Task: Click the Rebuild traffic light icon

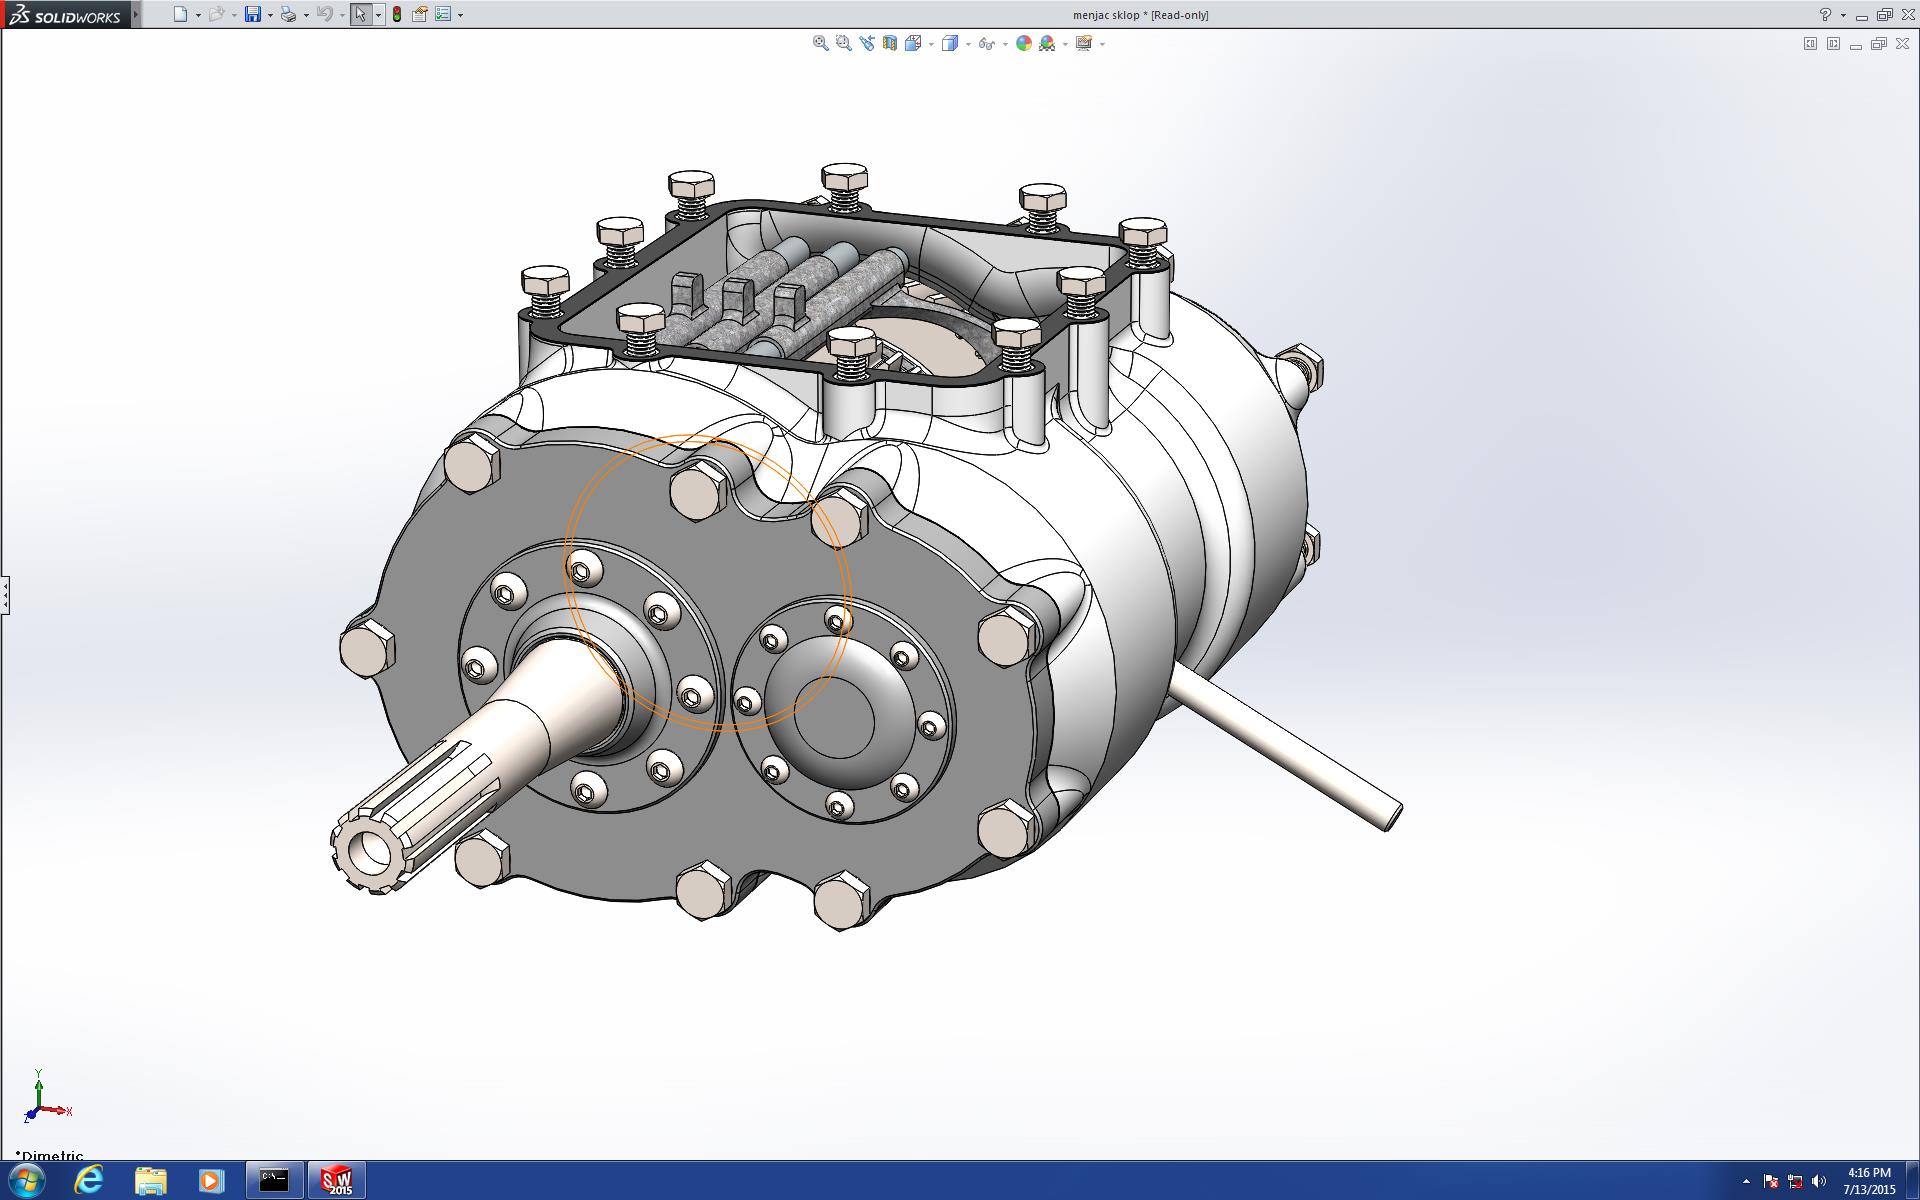Action: point(397,14)
